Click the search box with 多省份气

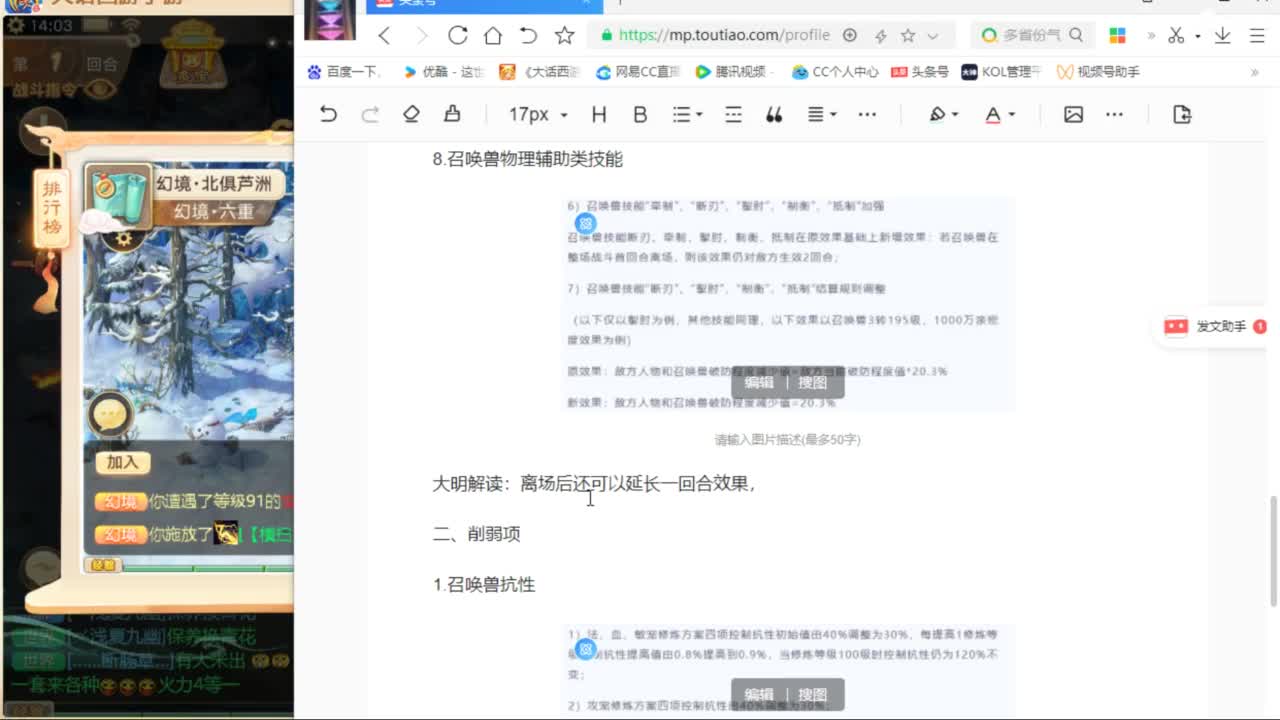pos(1031,35)
